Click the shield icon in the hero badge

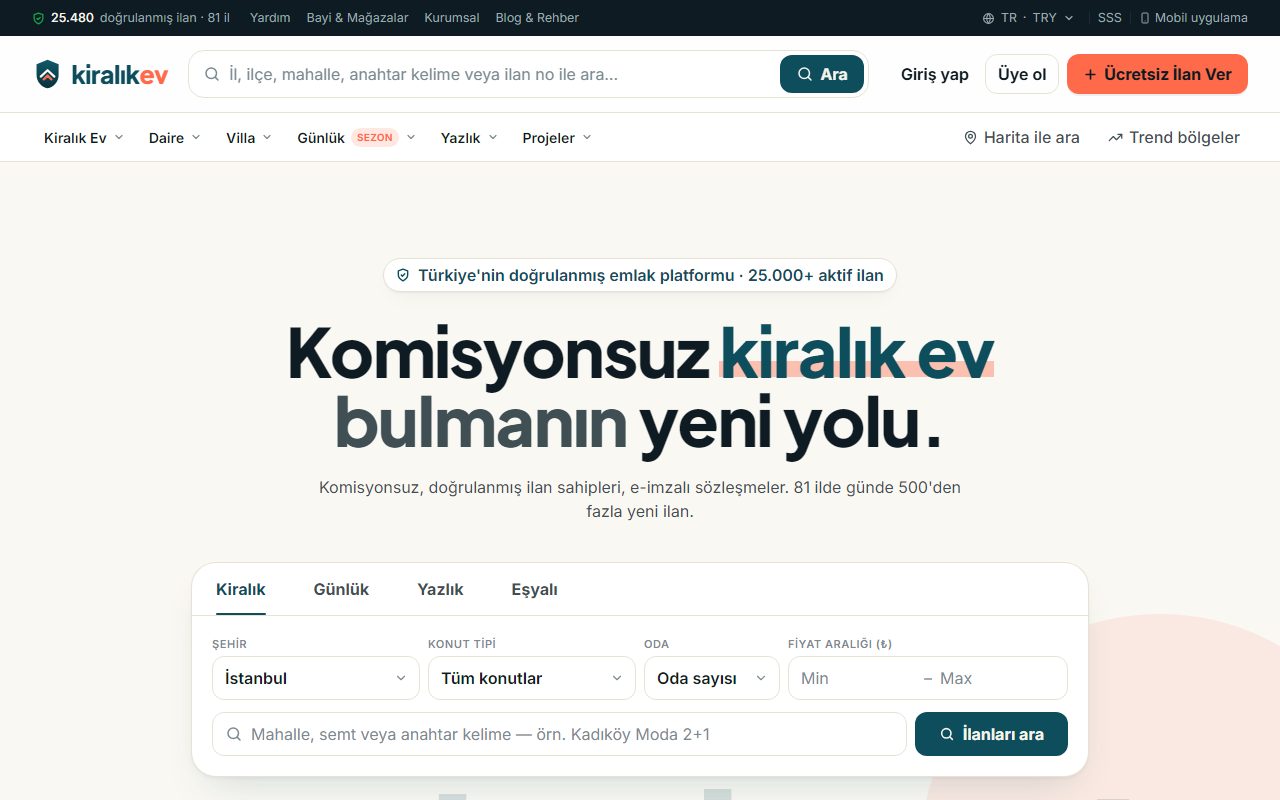(x=403, y=275)
